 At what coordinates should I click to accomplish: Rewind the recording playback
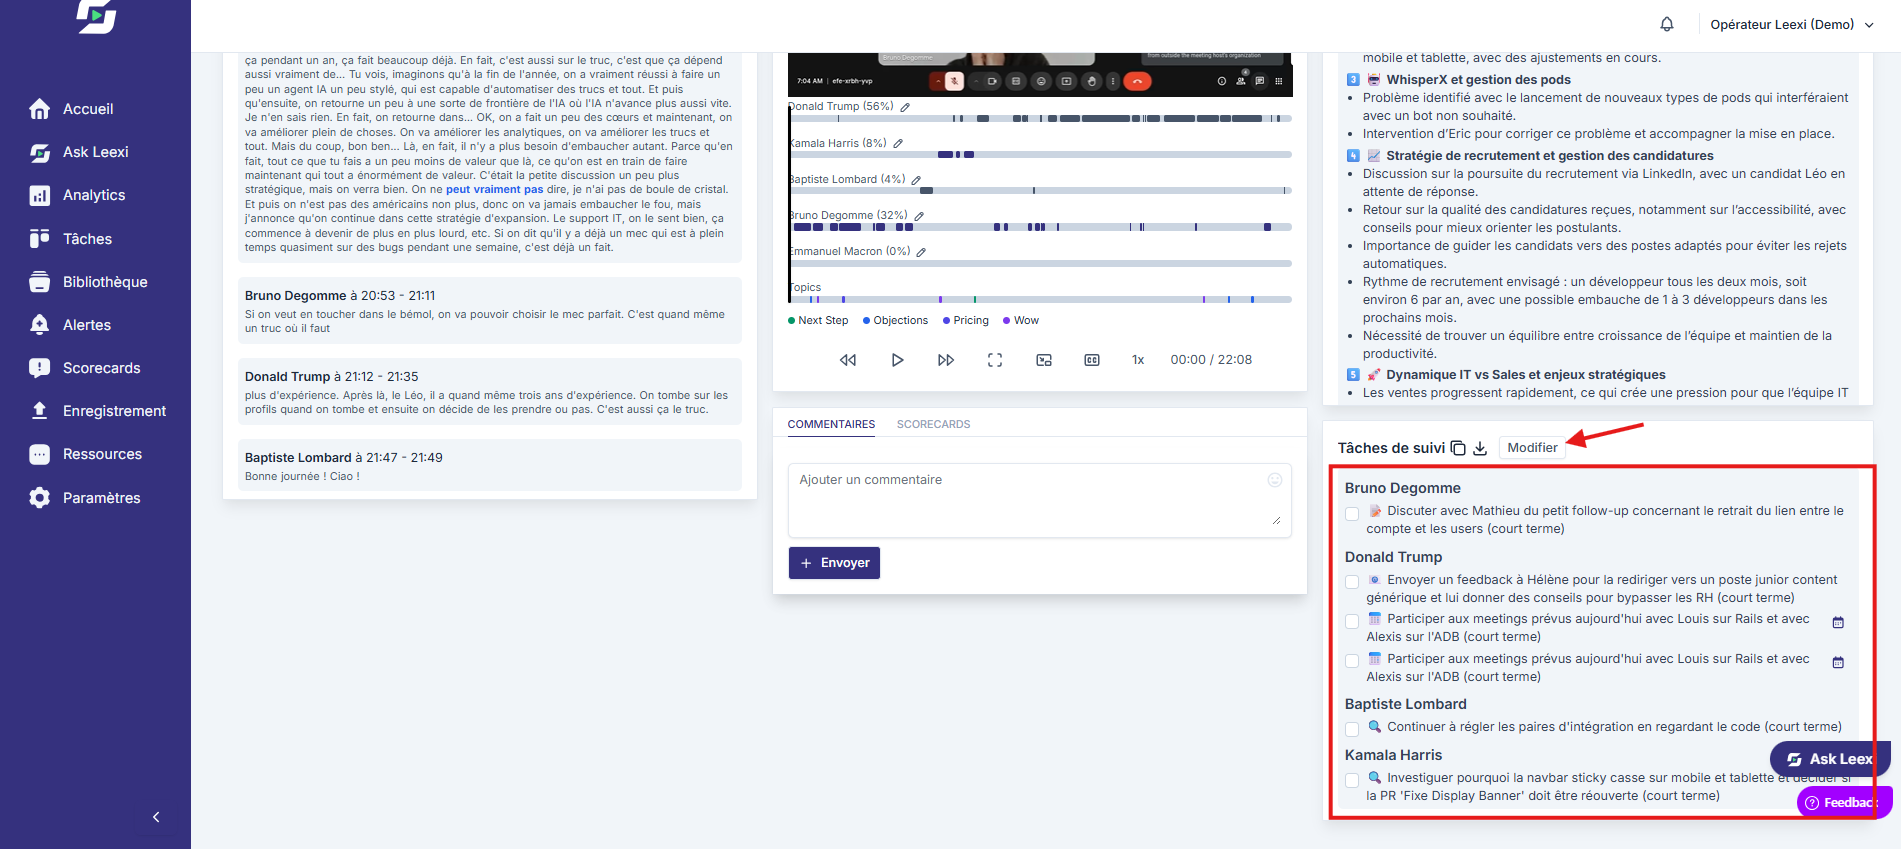click(x=848, y=360)
